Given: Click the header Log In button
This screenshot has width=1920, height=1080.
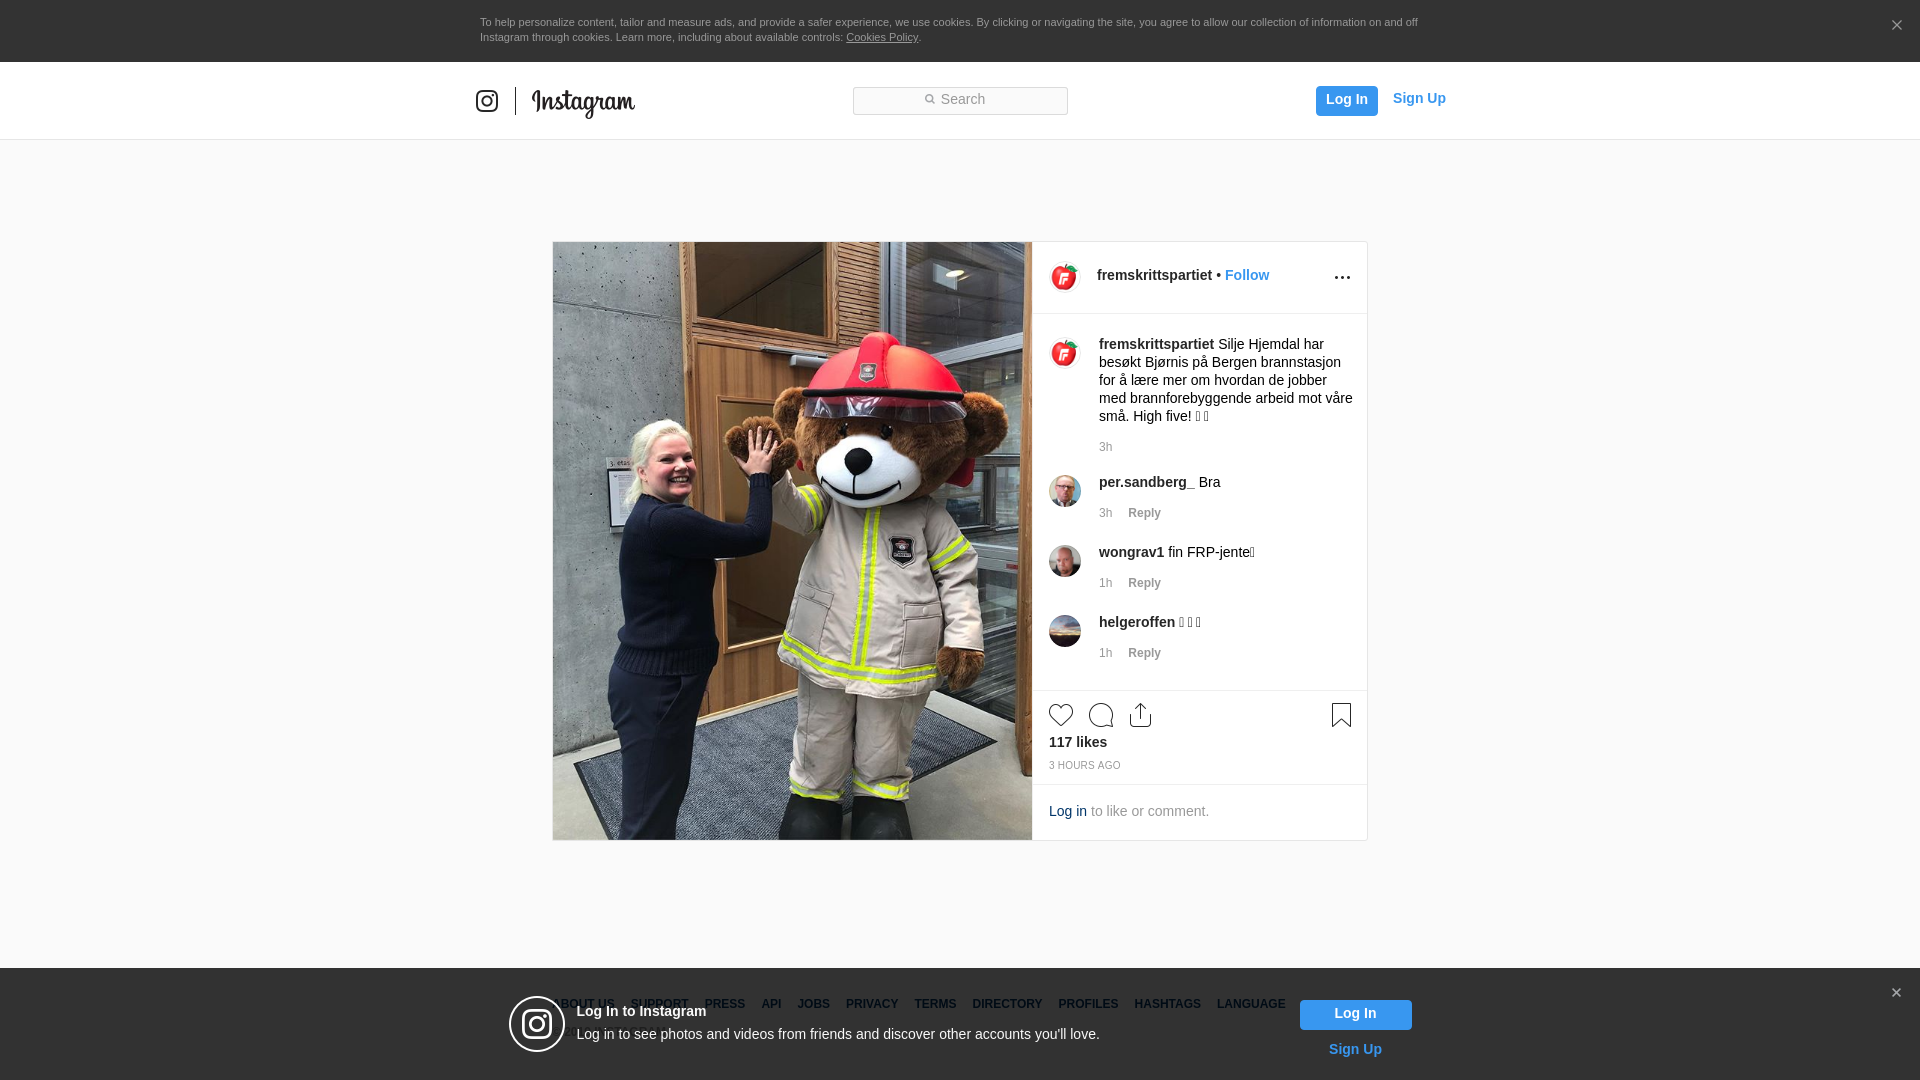Looking at the screenshot, I should point(1346,100).
